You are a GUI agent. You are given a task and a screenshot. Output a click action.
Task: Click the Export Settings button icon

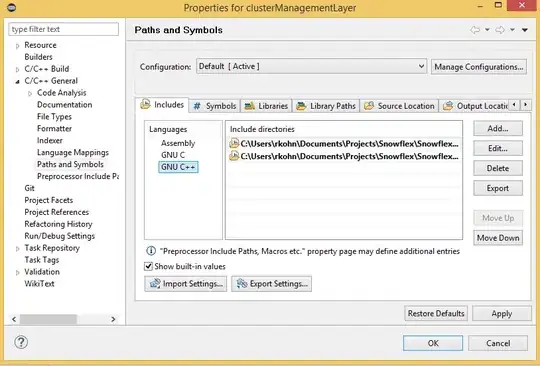click(242, 283)
